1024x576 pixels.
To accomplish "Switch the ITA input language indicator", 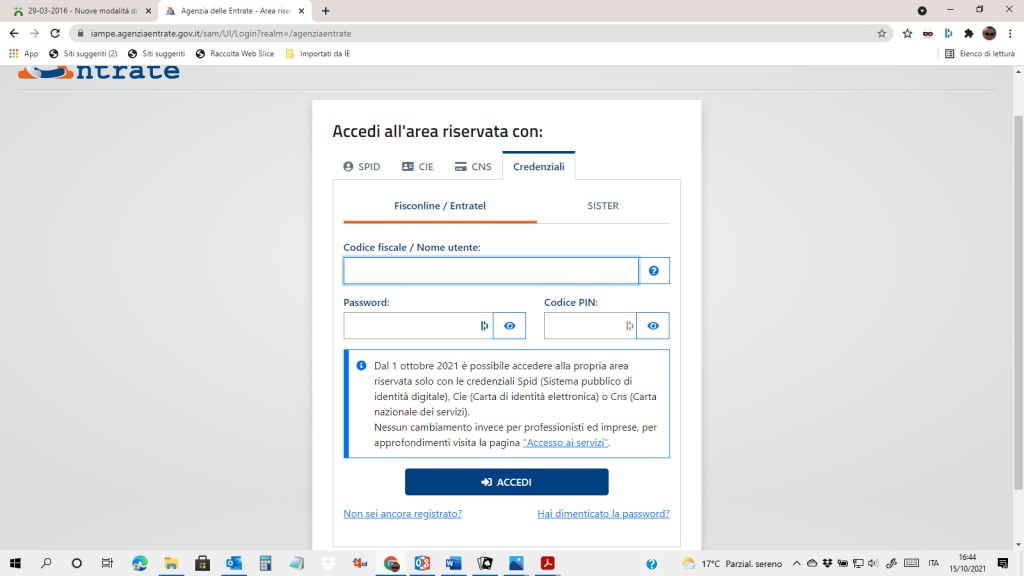I will (934, 563).
